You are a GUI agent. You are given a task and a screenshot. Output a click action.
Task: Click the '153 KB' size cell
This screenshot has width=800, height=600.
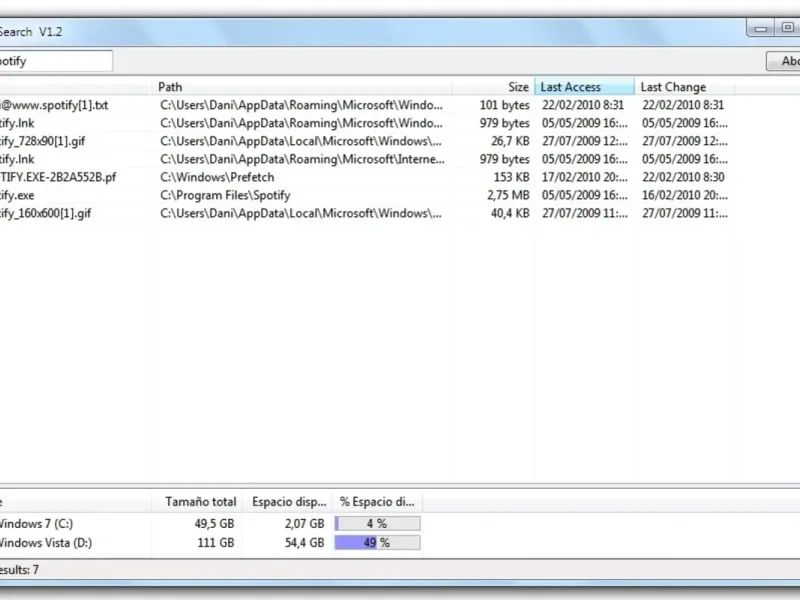(511, 177)
